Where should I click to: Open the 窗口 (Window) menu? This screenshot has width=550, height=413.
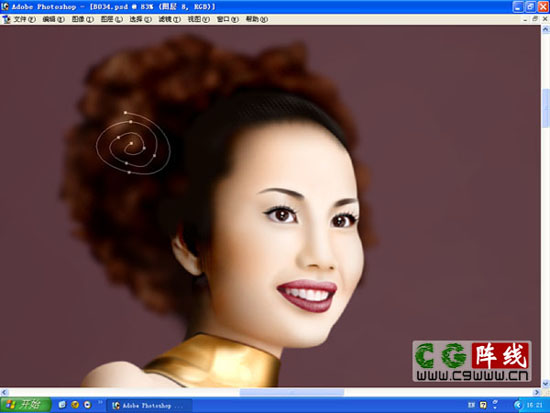228,19
